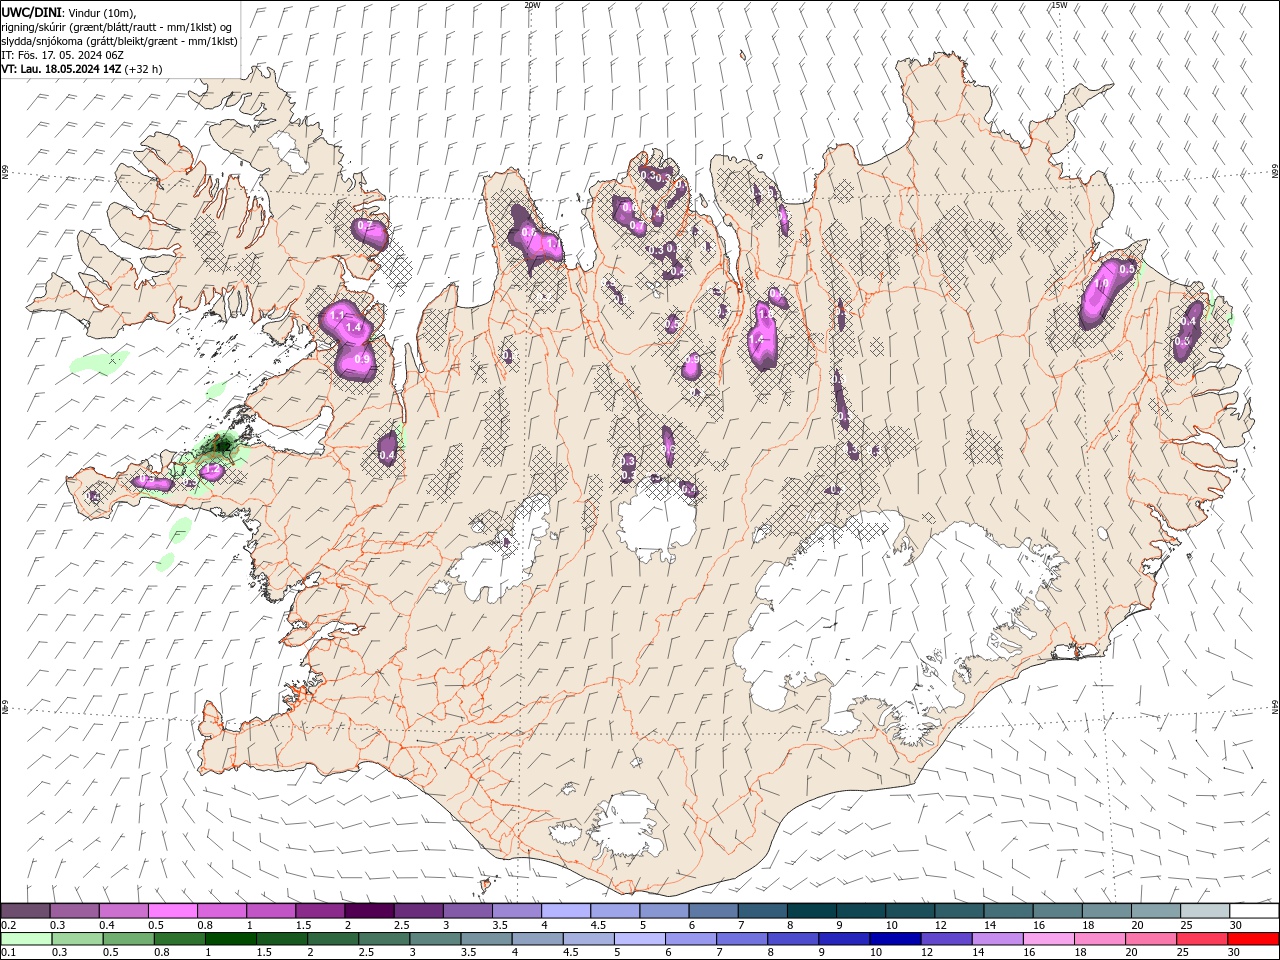This screenshot has height=960, width=1280.
Task: Click the dark green rain core on Snæfellsnes
Action: click(222, 443)
